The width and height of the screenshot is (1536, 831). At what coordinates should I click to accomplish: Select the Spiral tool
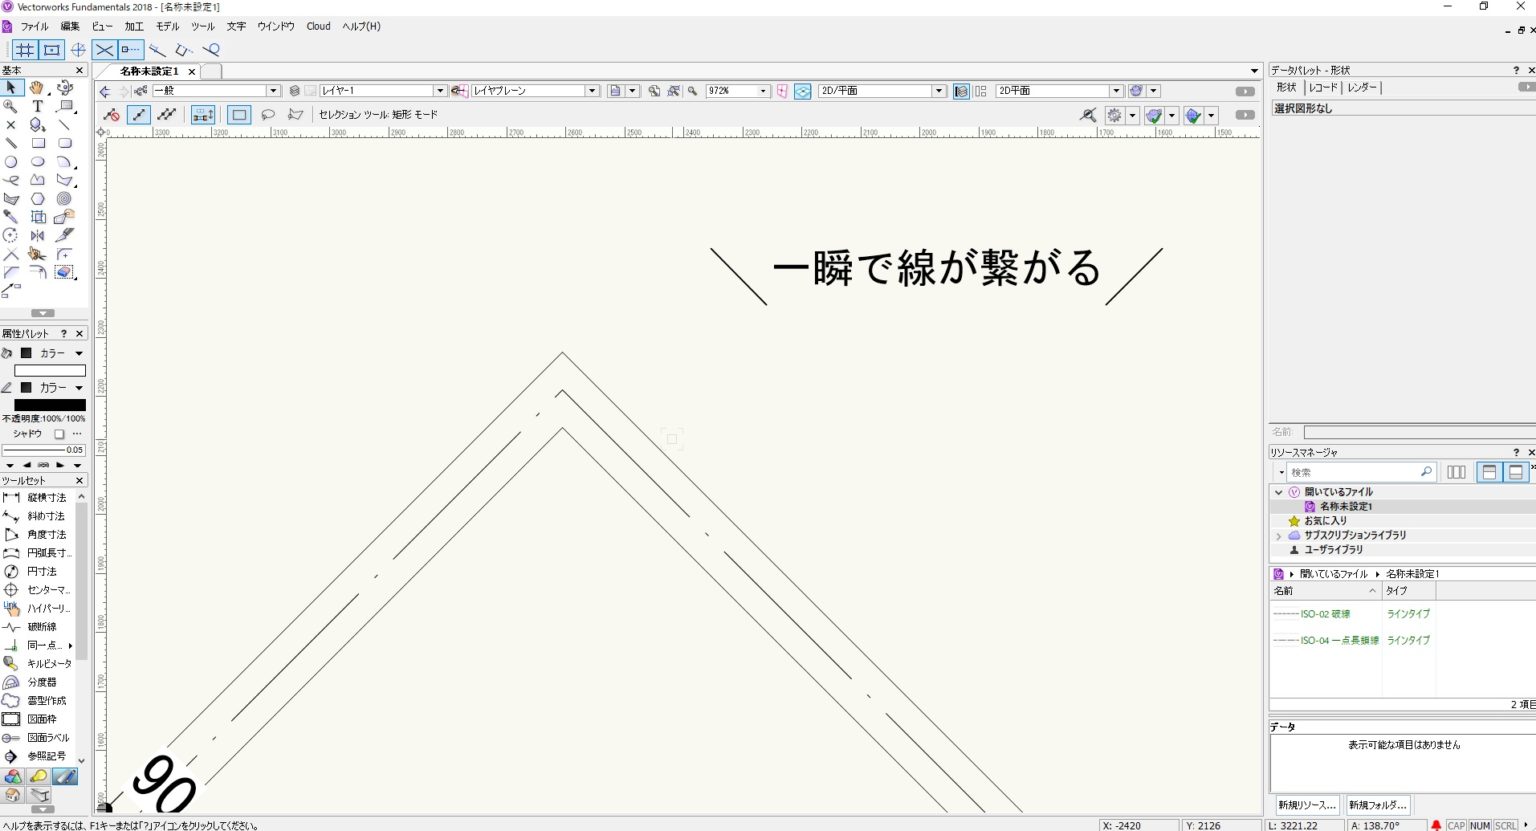tap(64, 199)
